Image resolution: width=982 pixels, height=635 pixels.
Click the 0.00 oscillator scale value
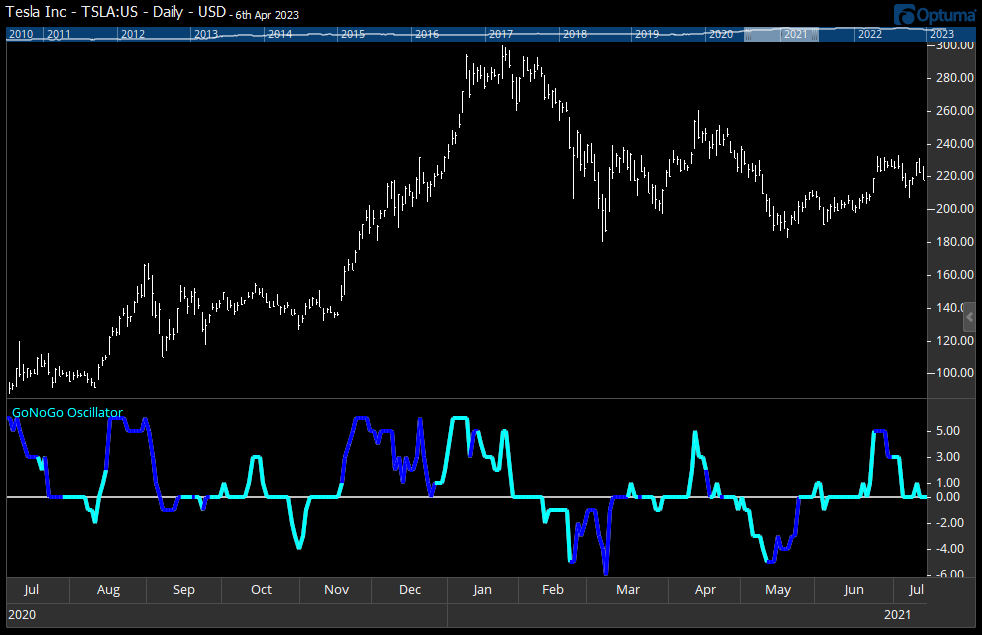click(x=948, y=497)
